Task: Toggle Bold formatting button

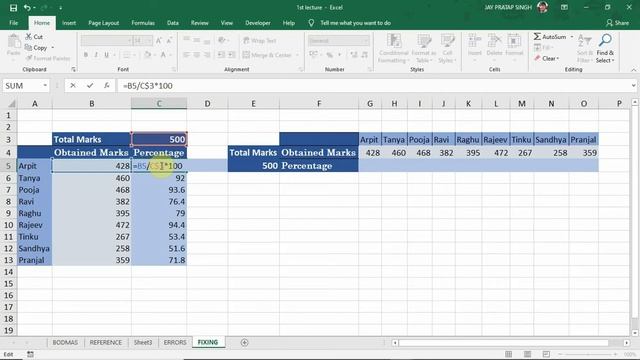Action: click(86, 55)
